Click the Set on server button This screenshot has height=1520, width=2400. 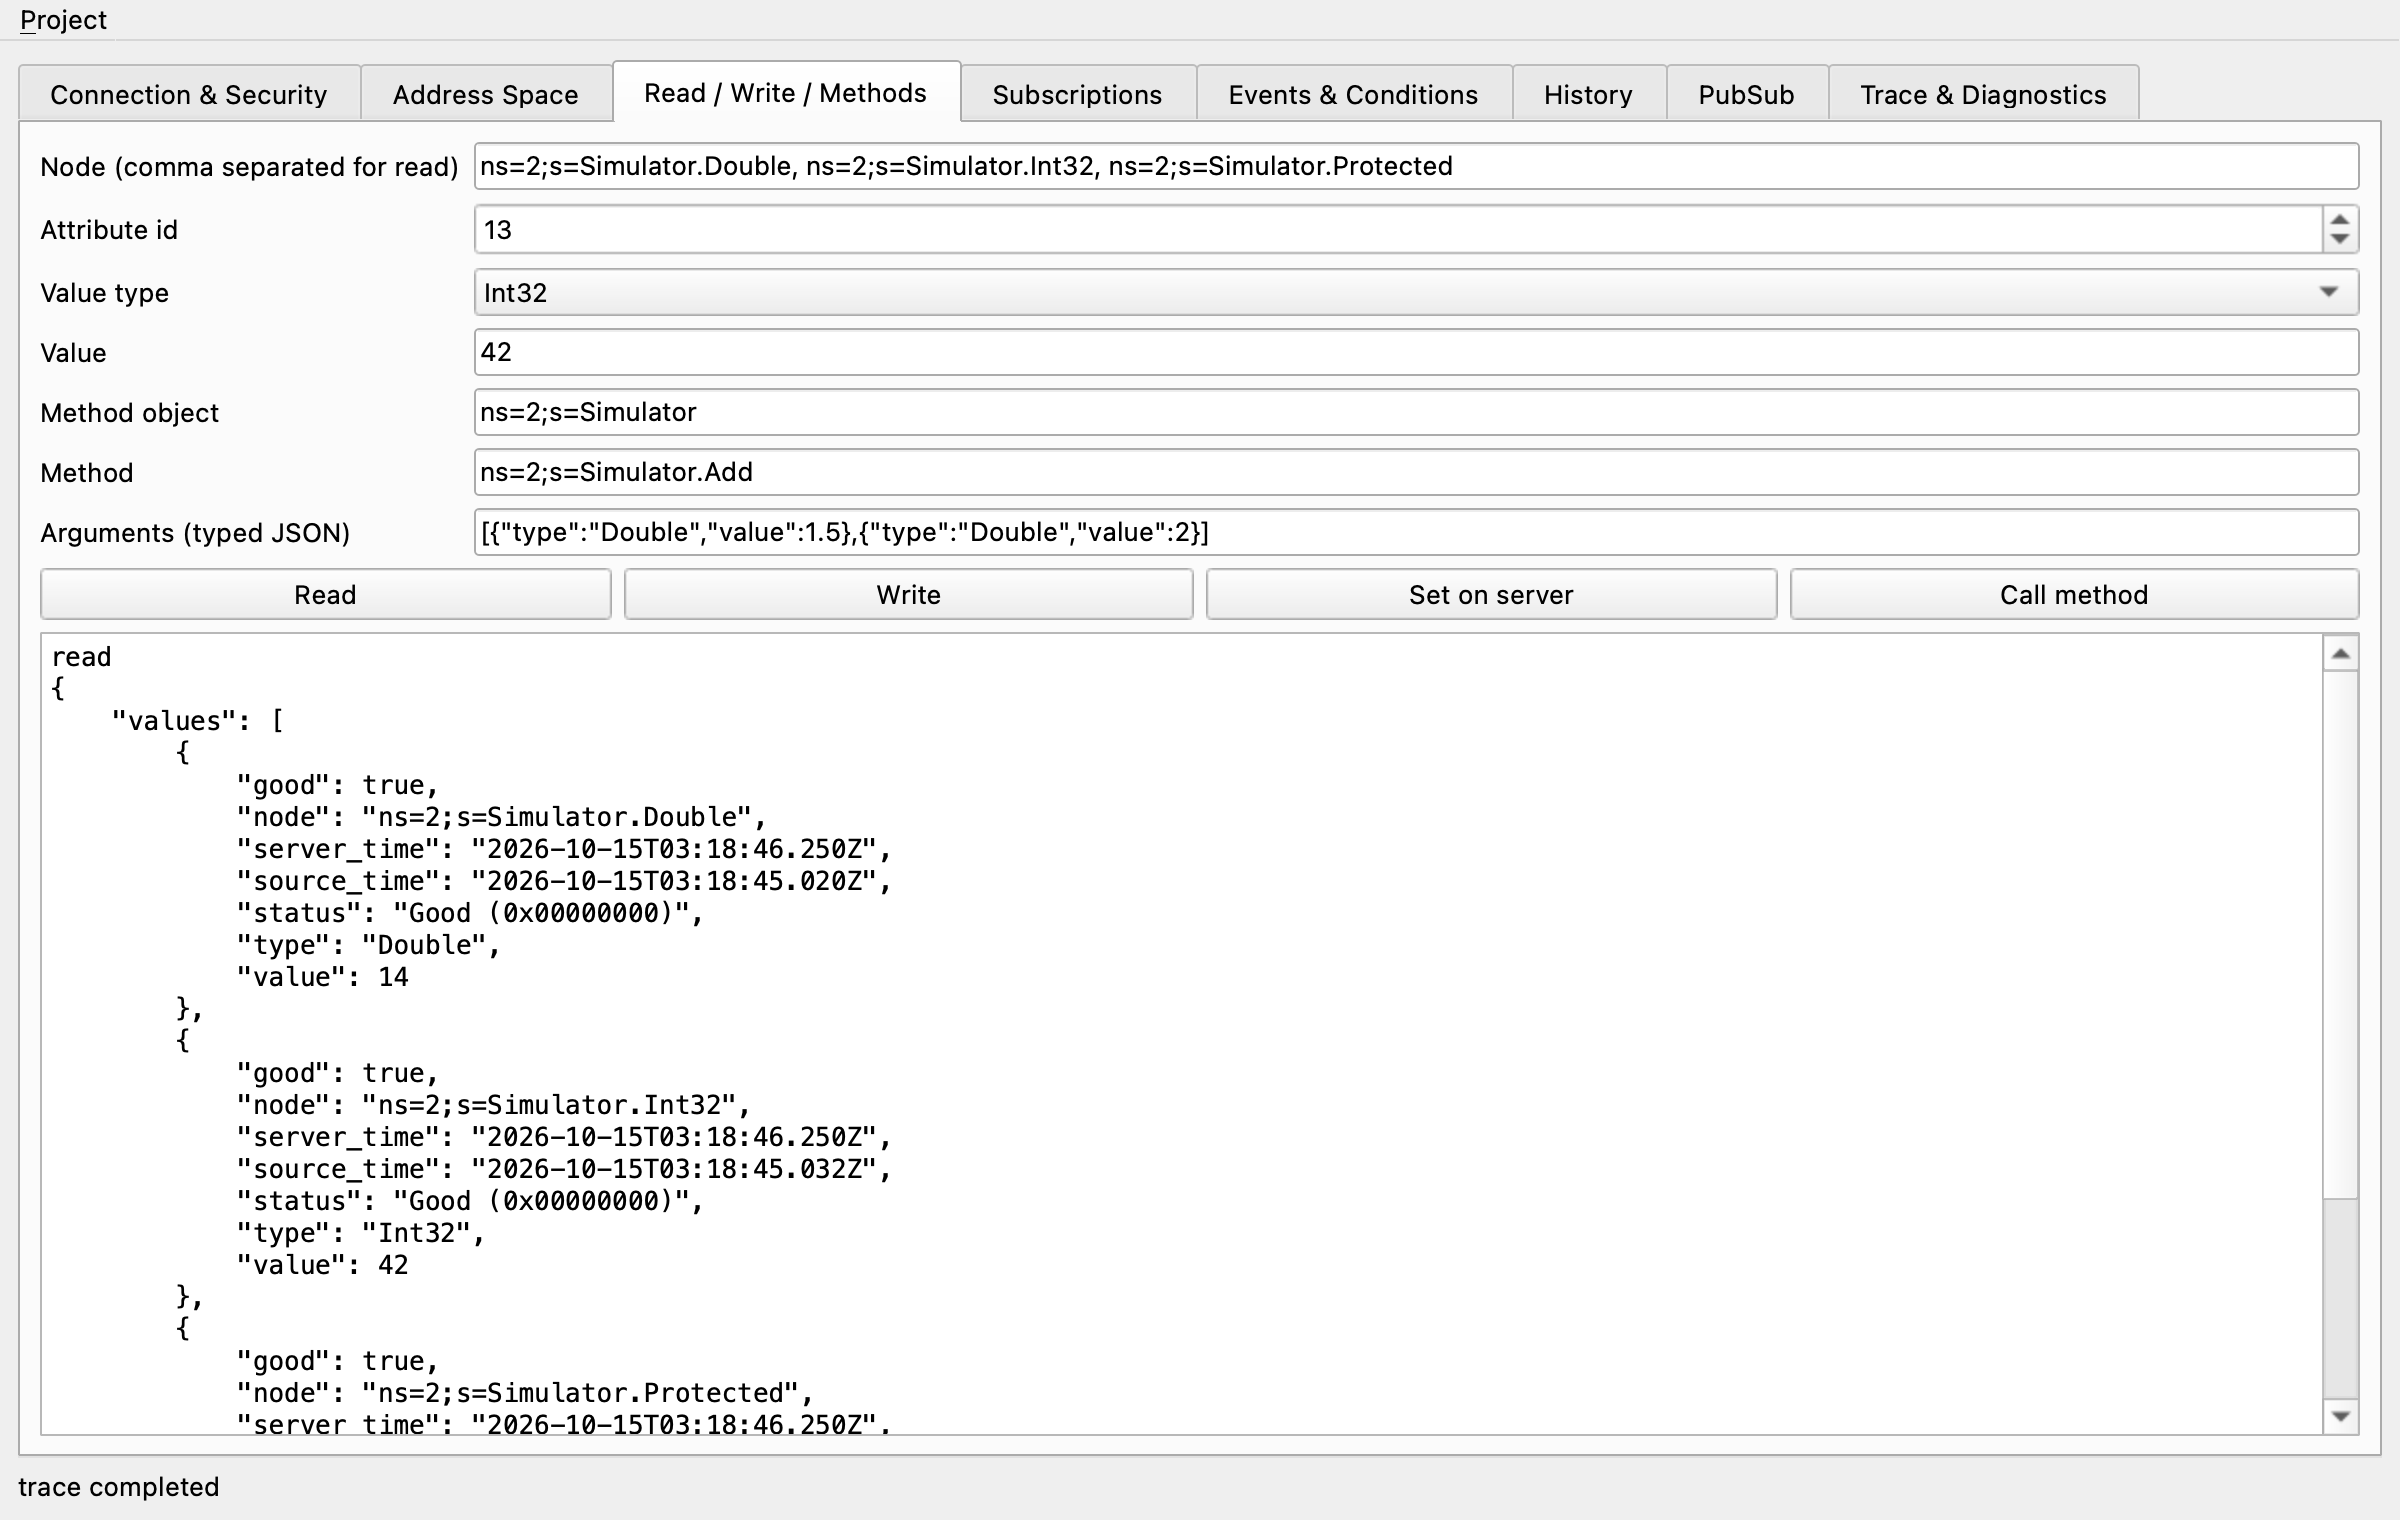click(1491, 595)
